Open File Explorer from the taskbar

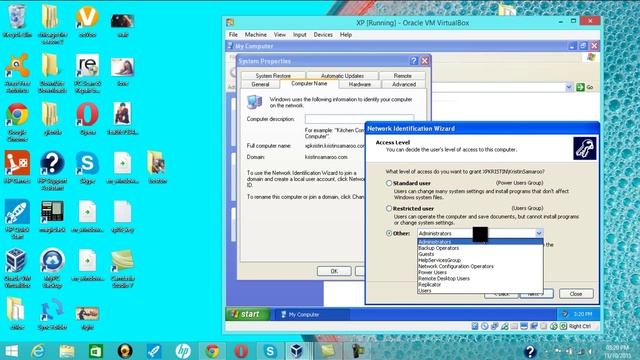67,351
